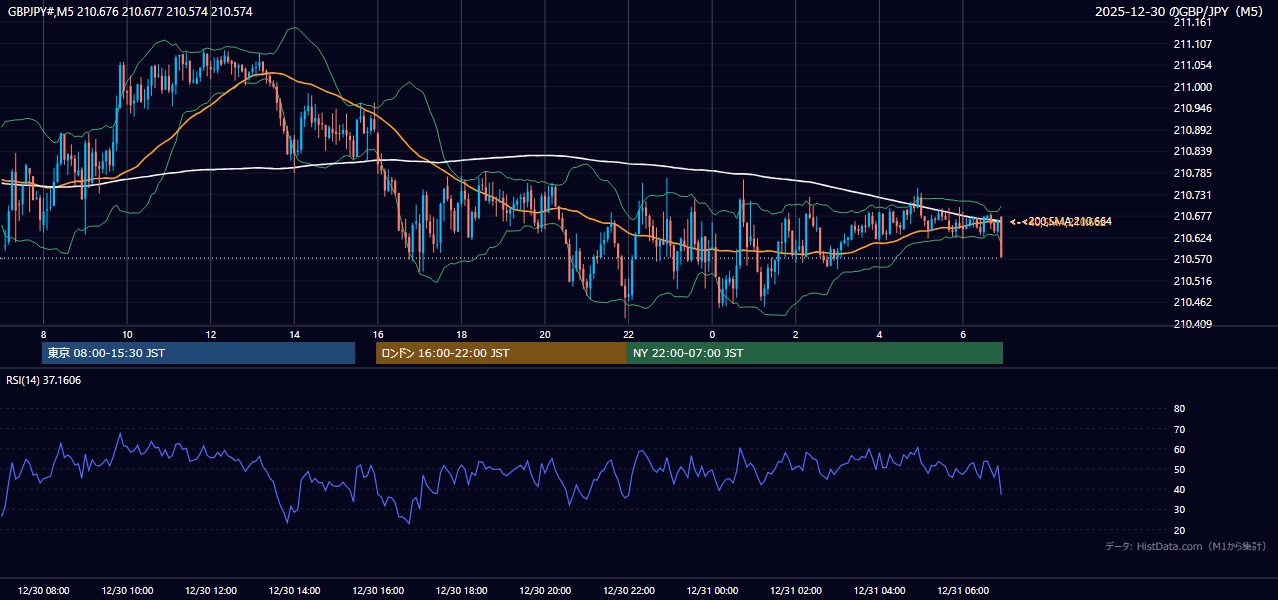Screen dimensions: 1278x600
Task: Click RSI scale value 50
Action: [1179, 469]
